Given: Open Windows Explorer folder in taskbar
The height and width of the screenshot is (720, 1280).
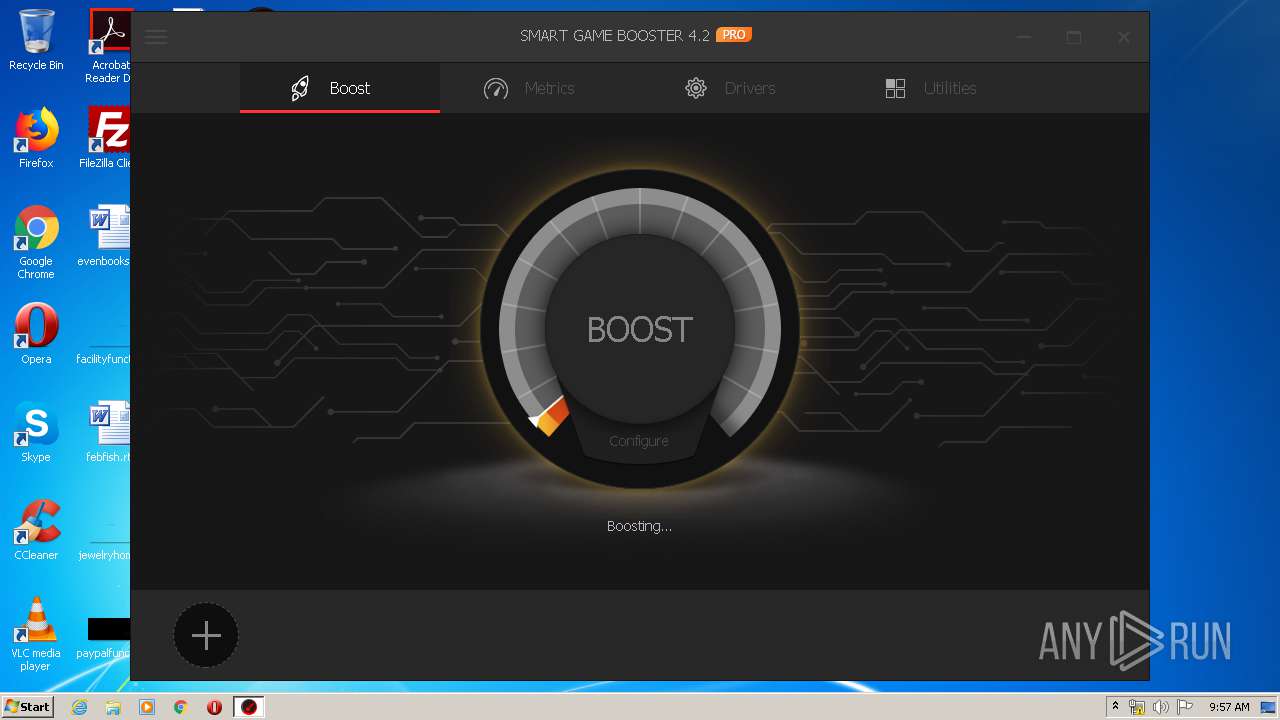Looking at the screenshot, I should (x=113, y=707).
